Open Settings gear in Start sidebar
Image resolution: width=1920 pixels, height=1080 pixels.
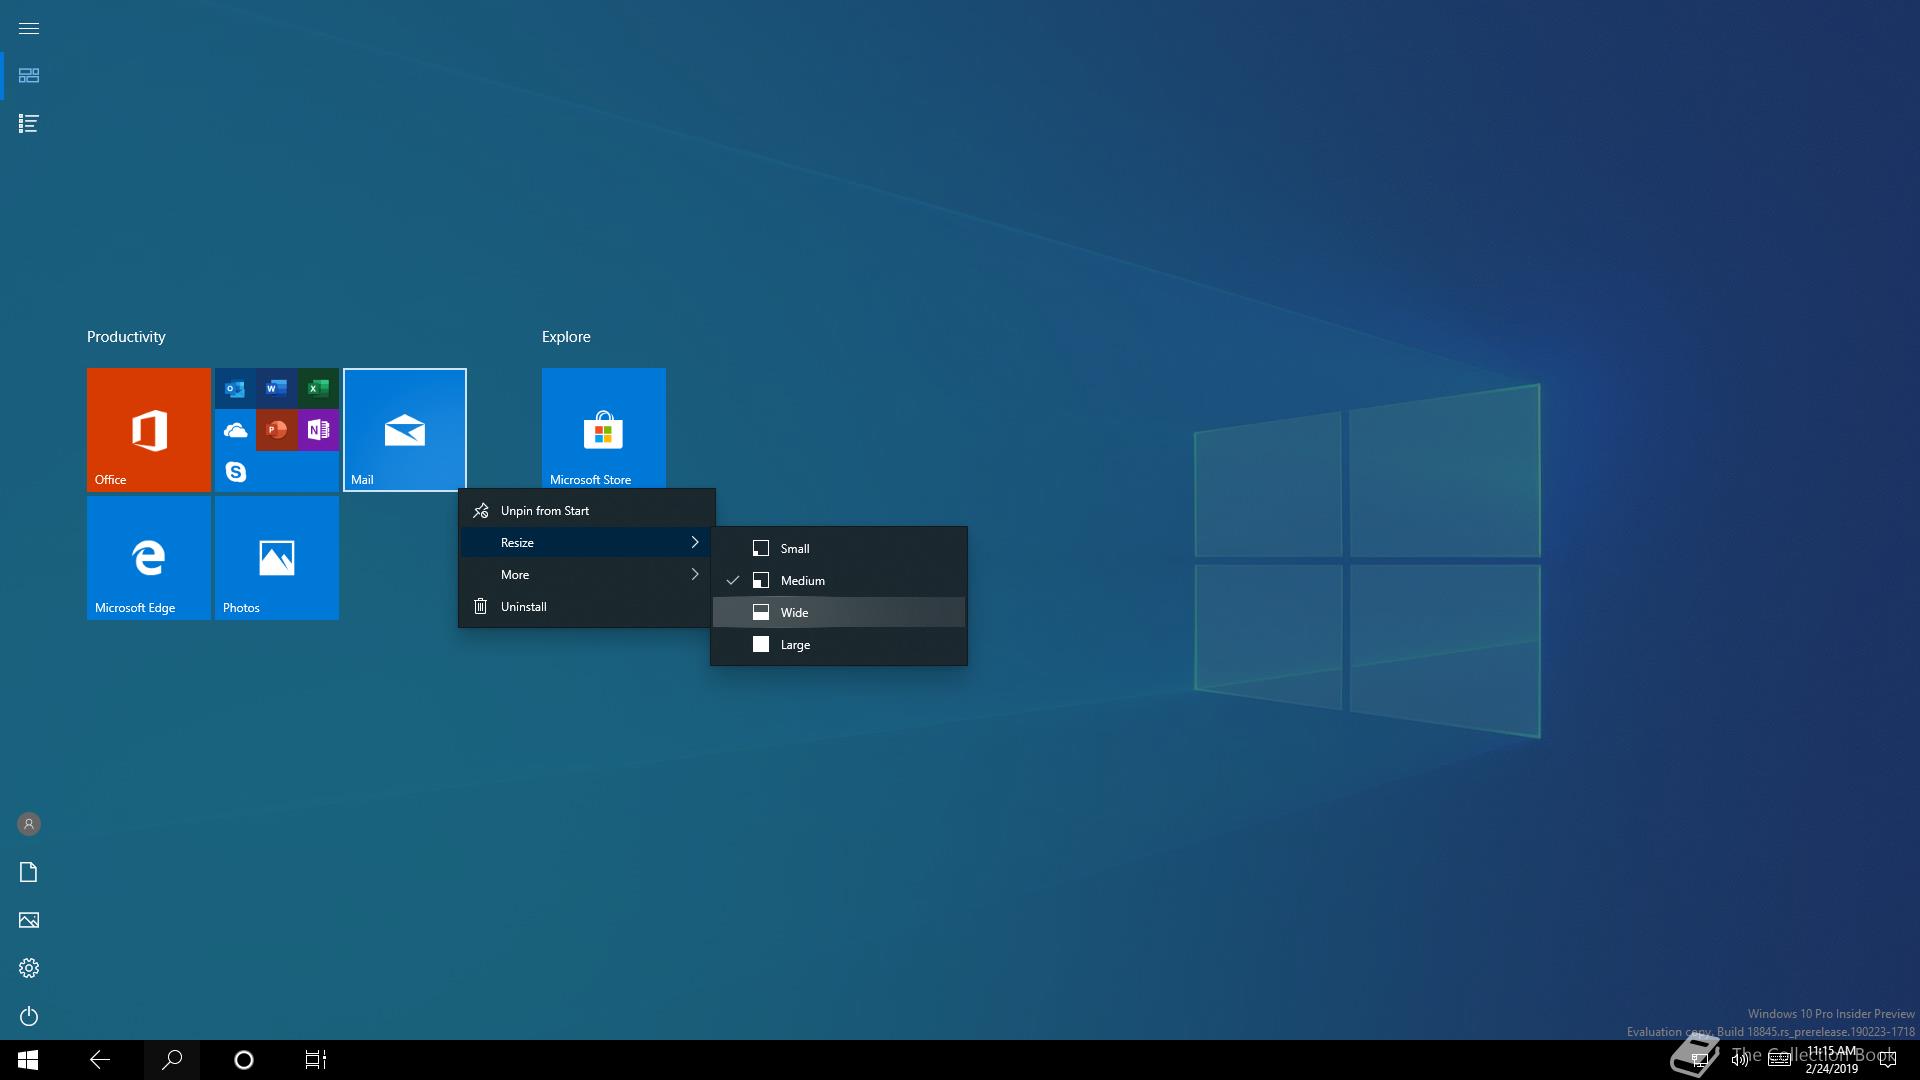tap(29, 968)
